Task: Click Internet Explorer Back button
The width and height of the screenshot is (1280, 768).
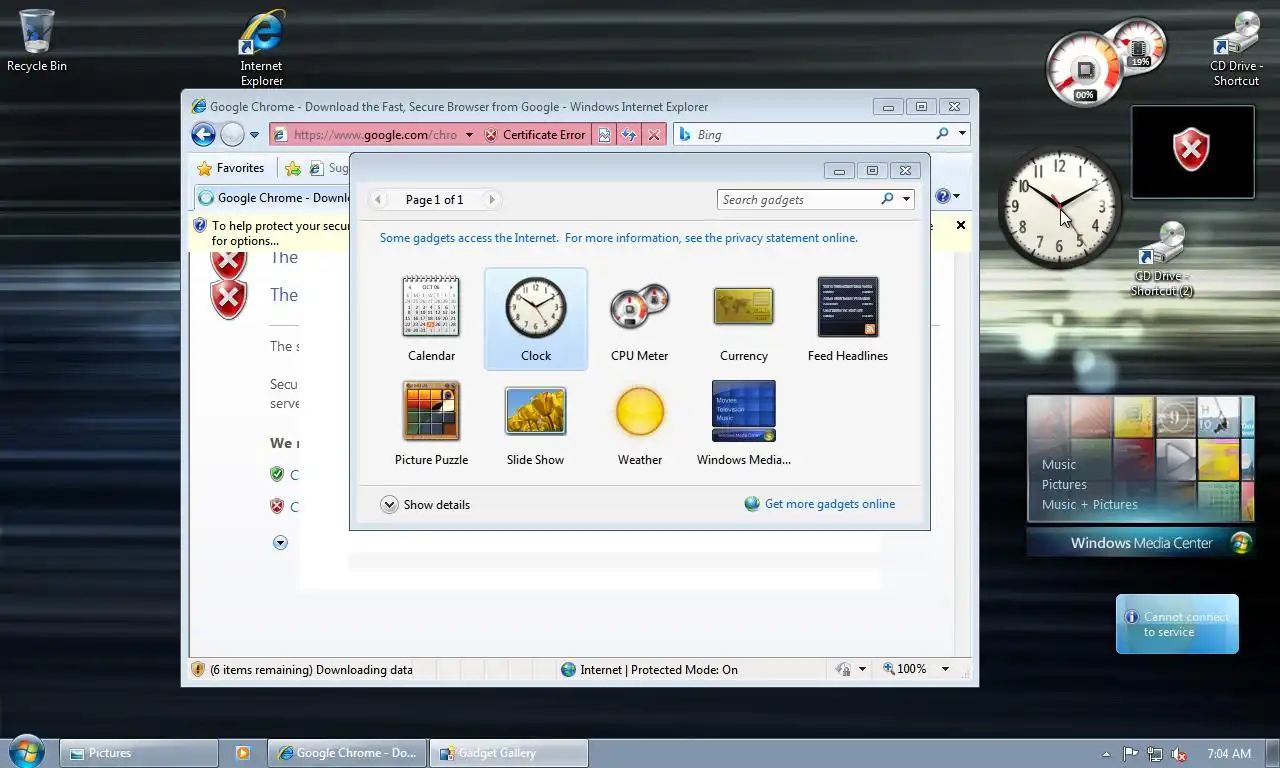Action: tap(204, 134)
